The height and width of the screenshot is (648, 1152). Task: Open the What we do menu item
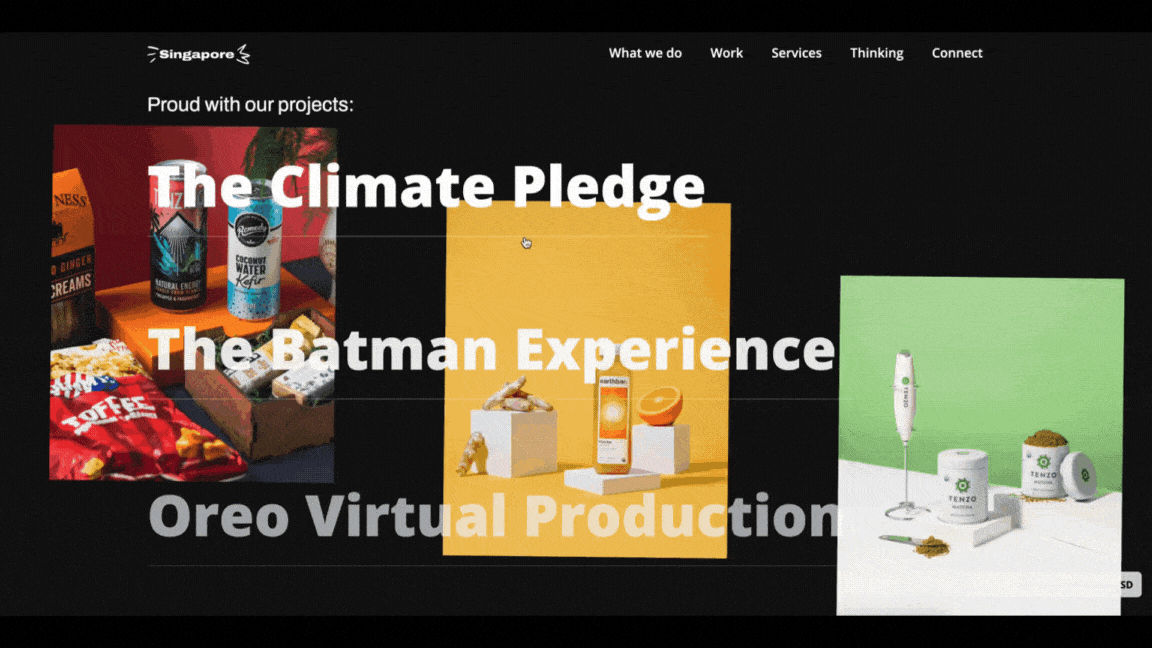(645, 53)
